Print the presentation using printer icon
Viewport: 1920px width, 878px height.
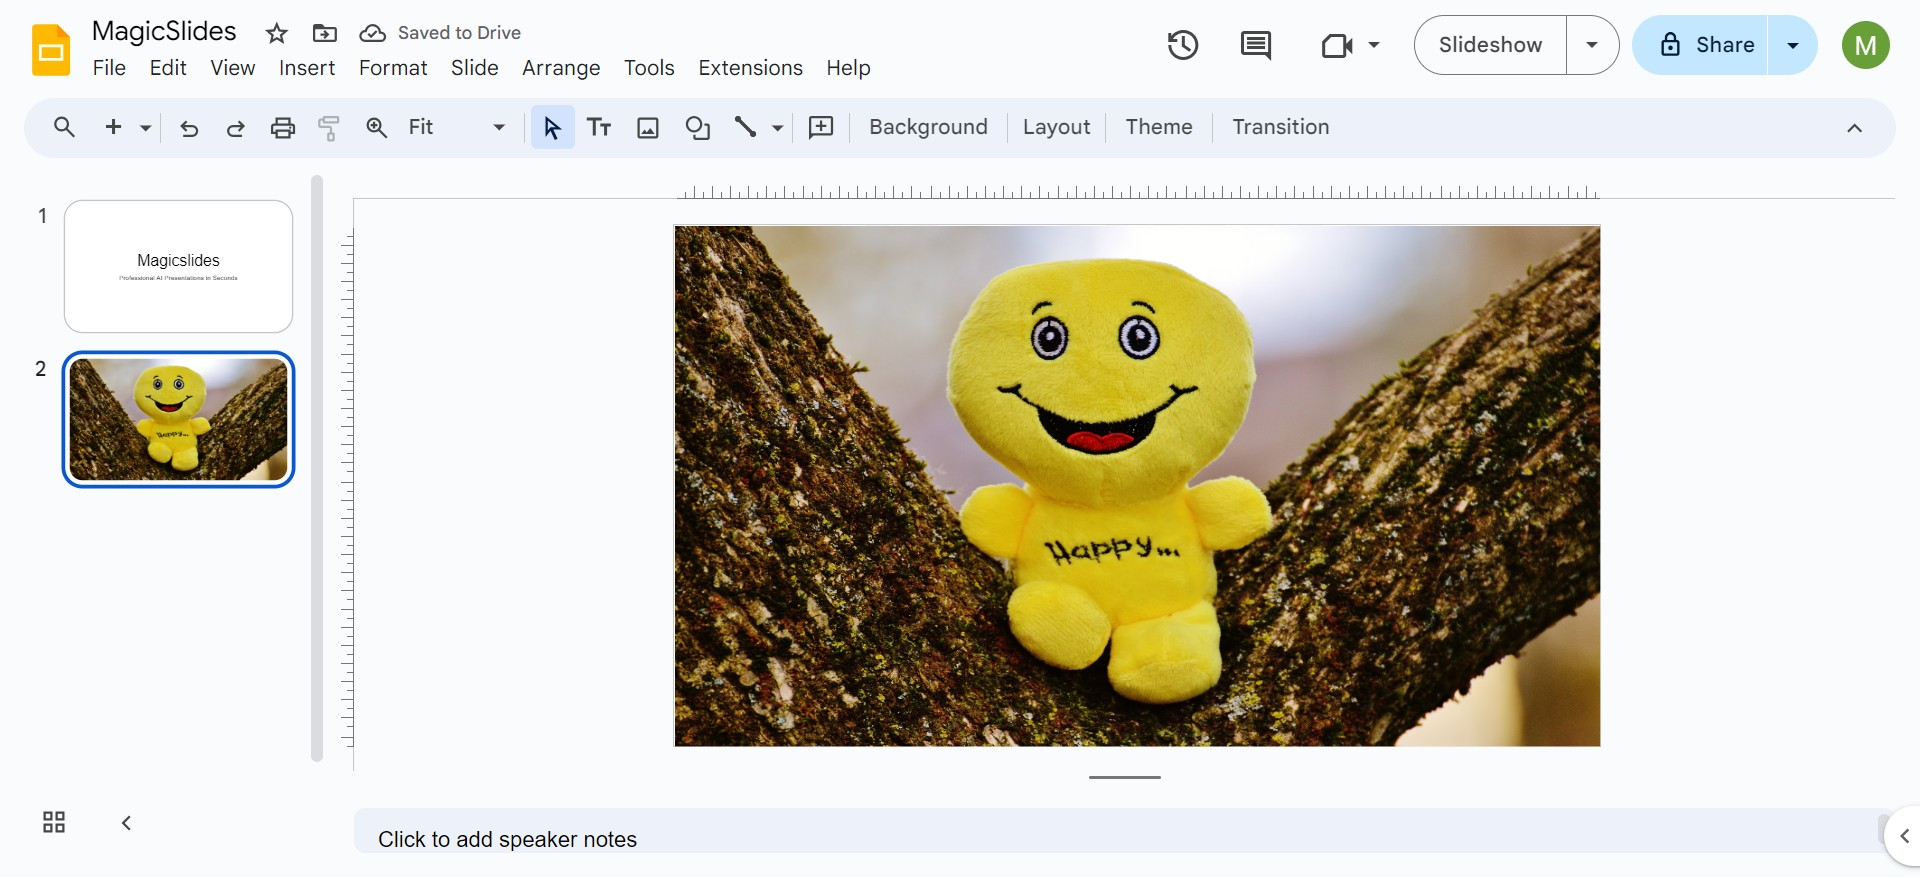(283, 128)
